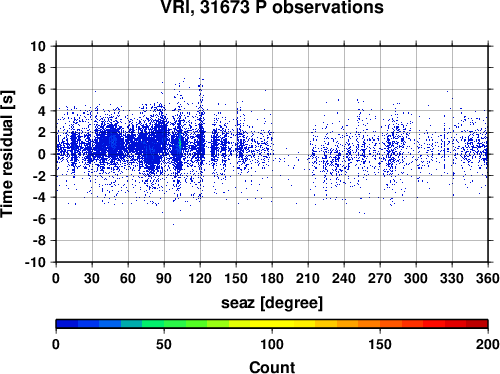
Task: Pick the green colorbar segment near 50
Action: 164,324
